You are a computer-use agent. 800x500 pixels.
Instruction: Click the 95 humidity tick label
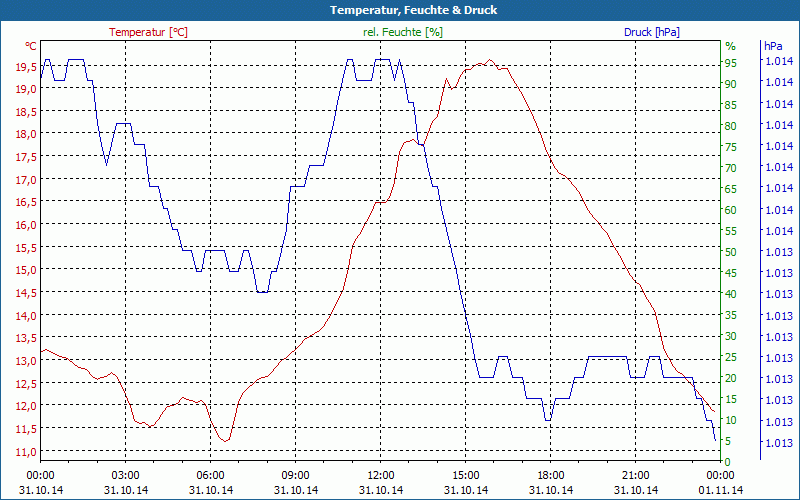731,63
